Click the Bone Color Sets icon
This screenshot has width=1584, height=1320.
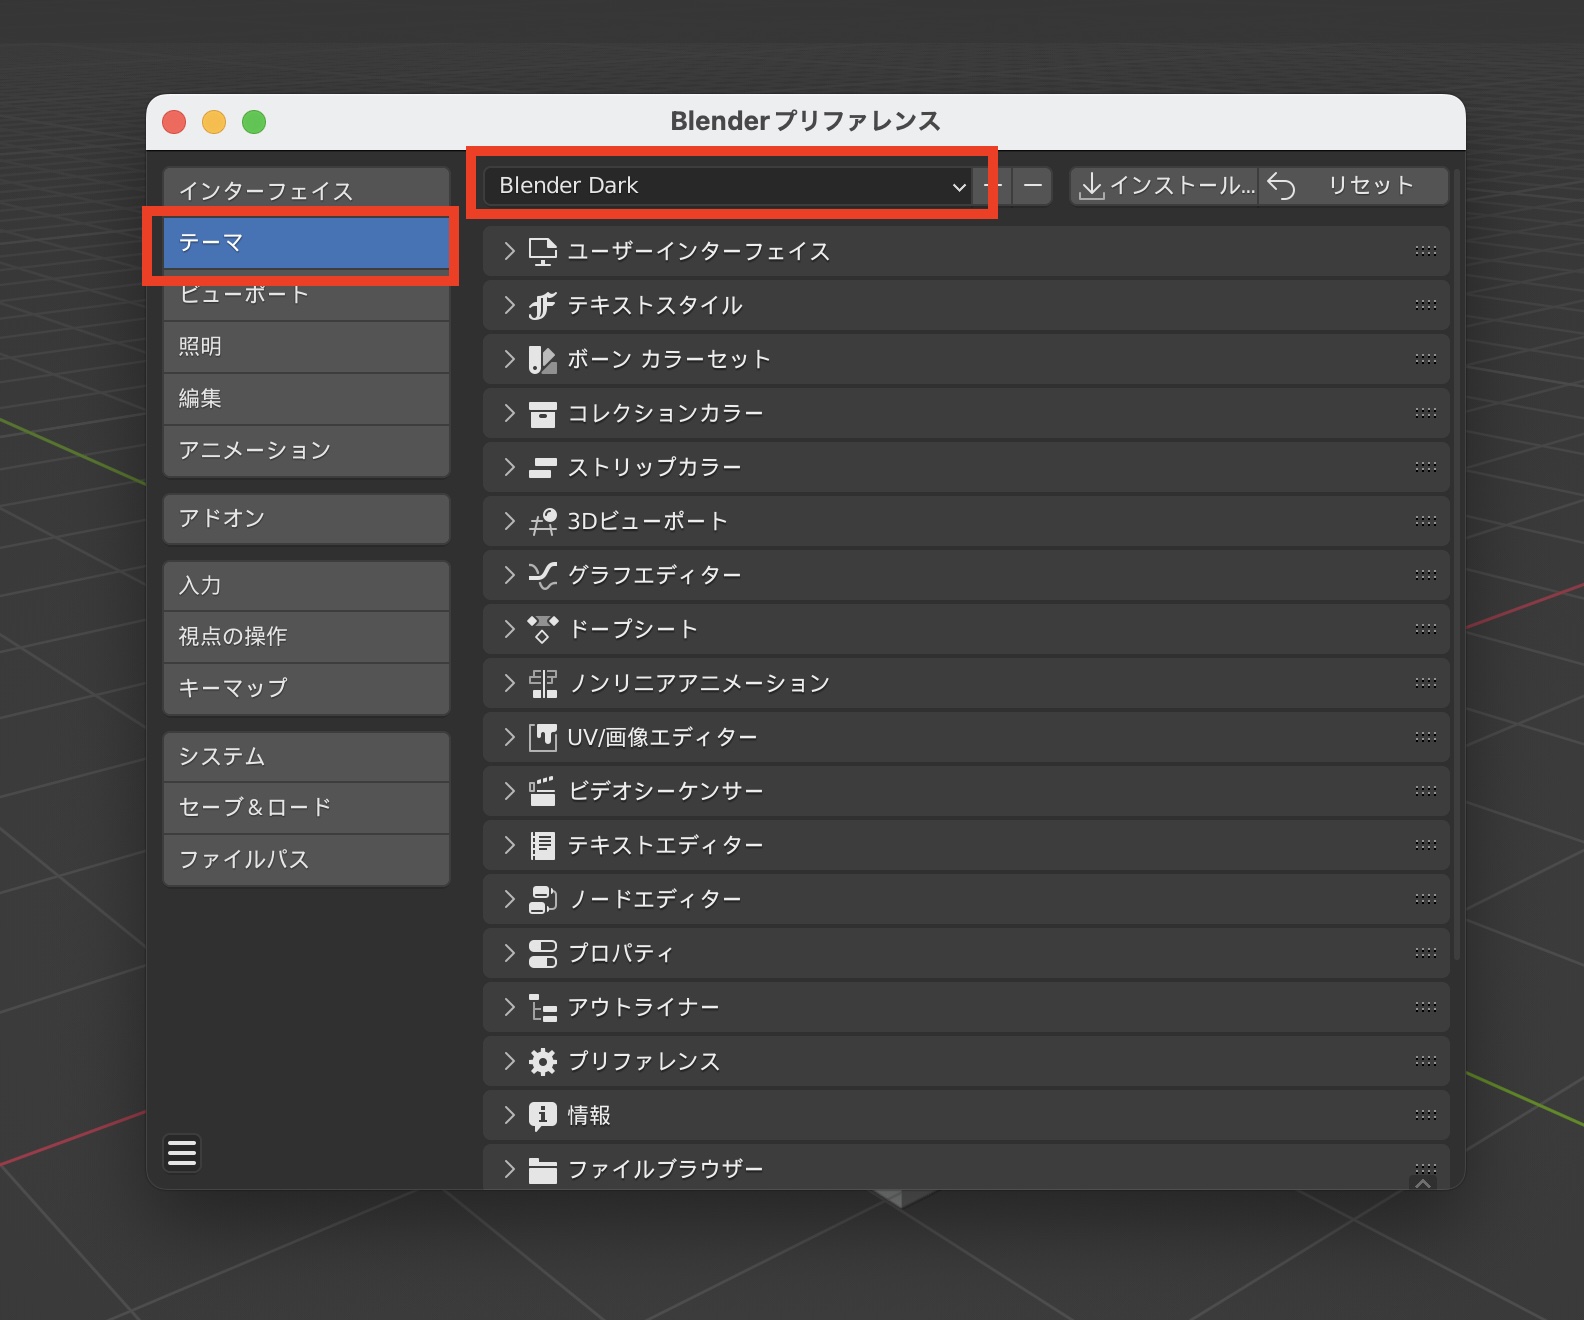[542, 360]
